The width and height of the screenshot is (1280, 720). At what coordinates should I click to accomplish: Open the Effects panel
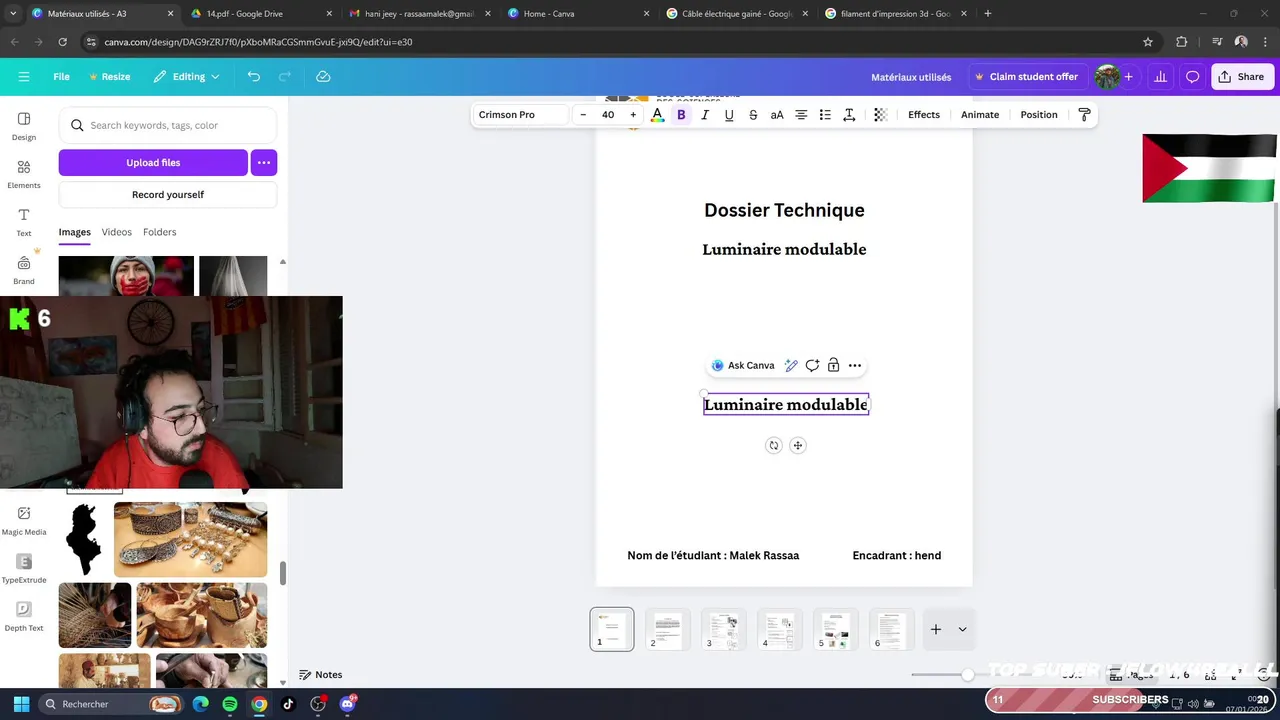(x=924, y=115)
